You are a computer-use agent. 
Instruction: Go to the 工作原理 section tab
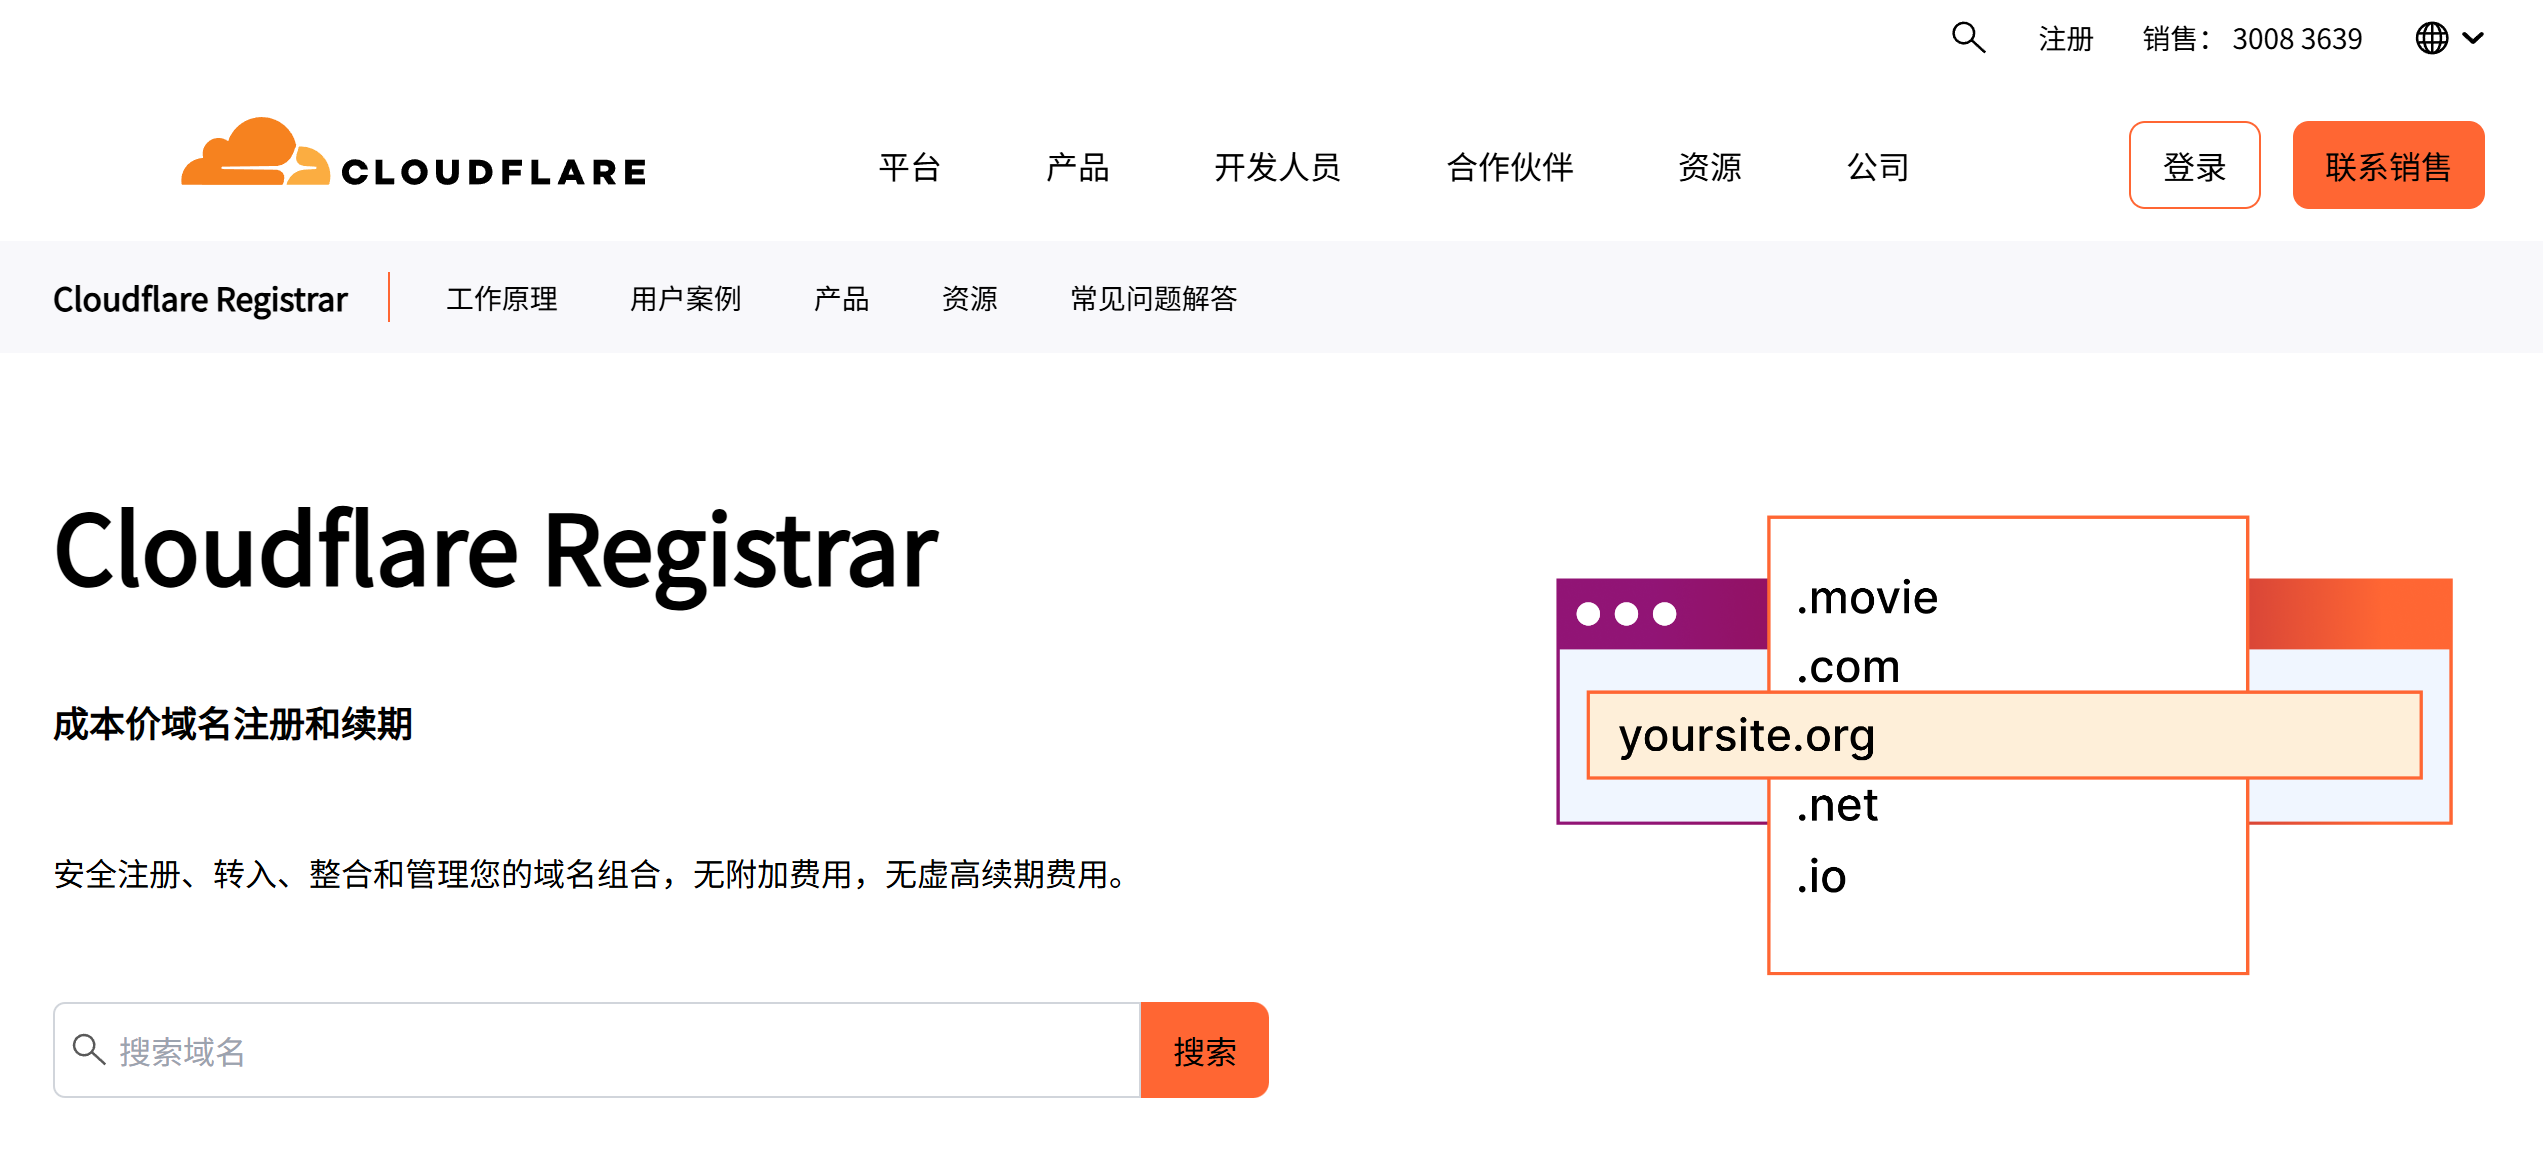pos(501,298)
